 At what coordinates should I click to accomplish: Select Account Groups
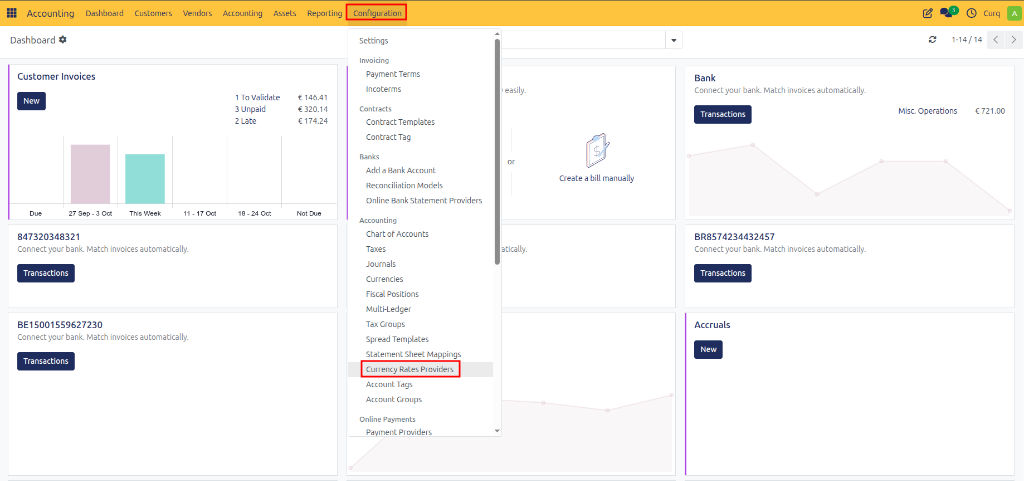[394, 399]
